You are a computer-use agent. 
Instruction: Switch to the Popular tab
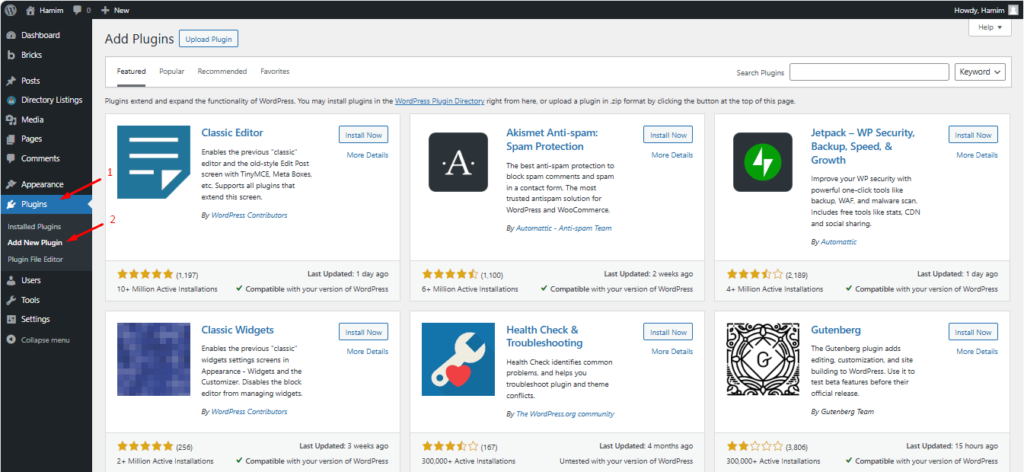(172, 72)
